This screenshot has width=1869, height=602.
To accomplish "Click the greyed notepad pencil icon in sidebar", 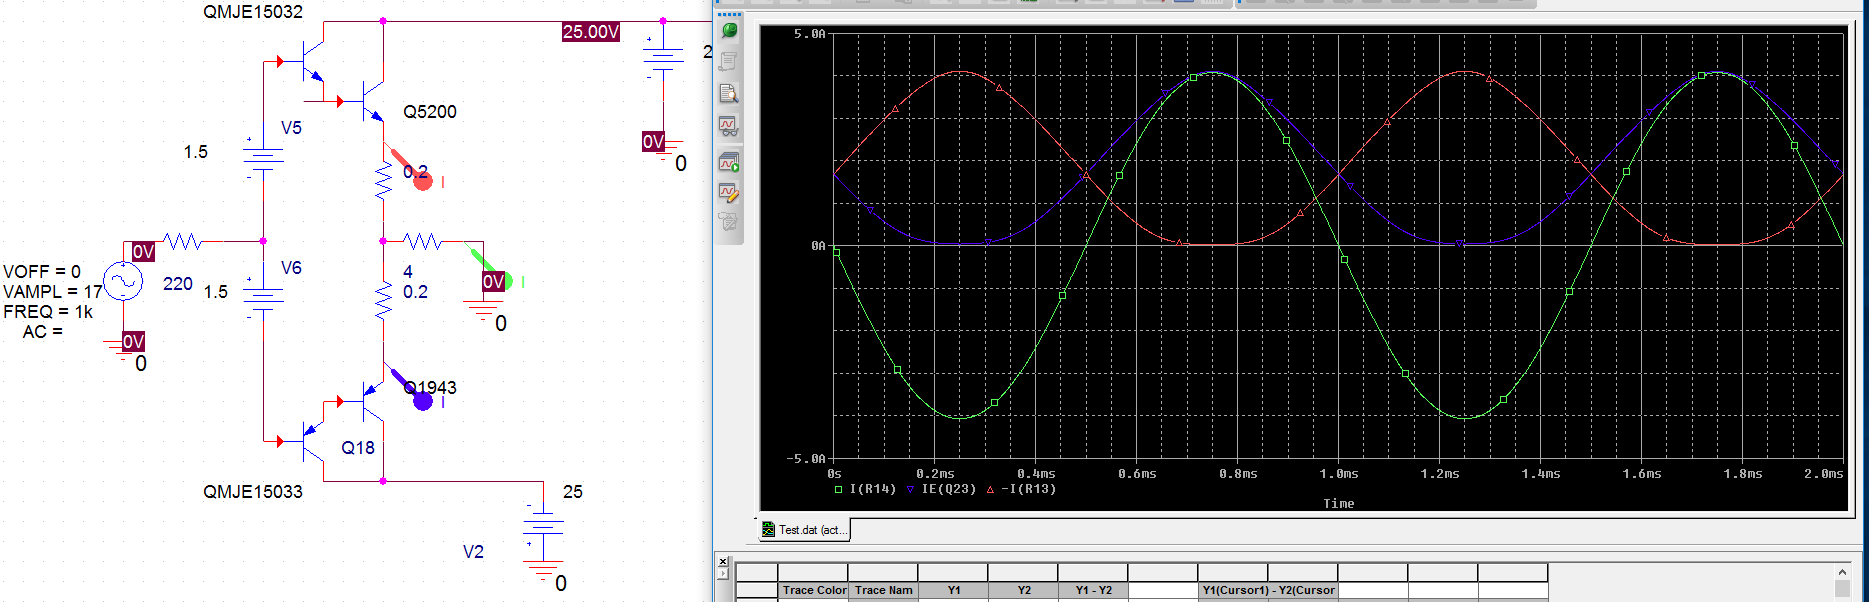I will coord(729,222).
